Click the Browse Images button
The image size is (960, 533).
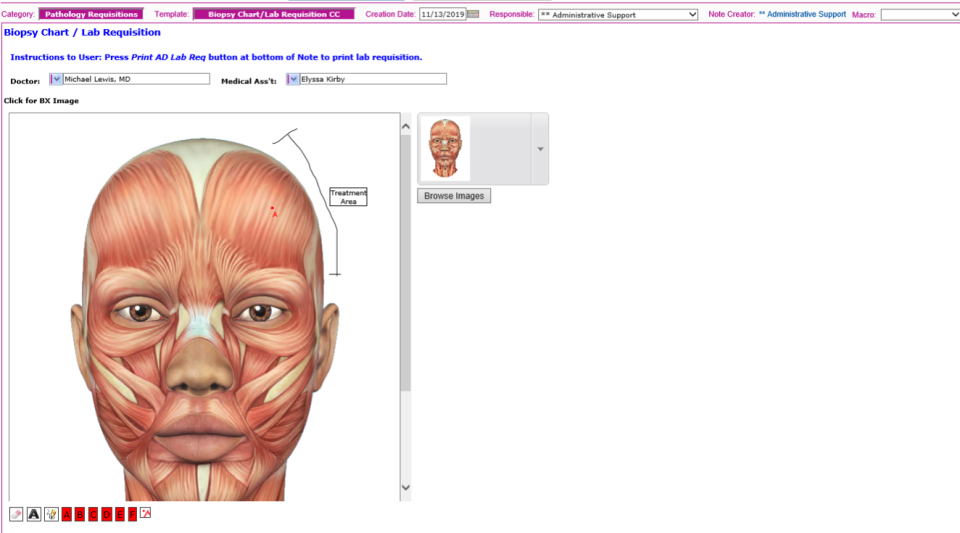454,196
